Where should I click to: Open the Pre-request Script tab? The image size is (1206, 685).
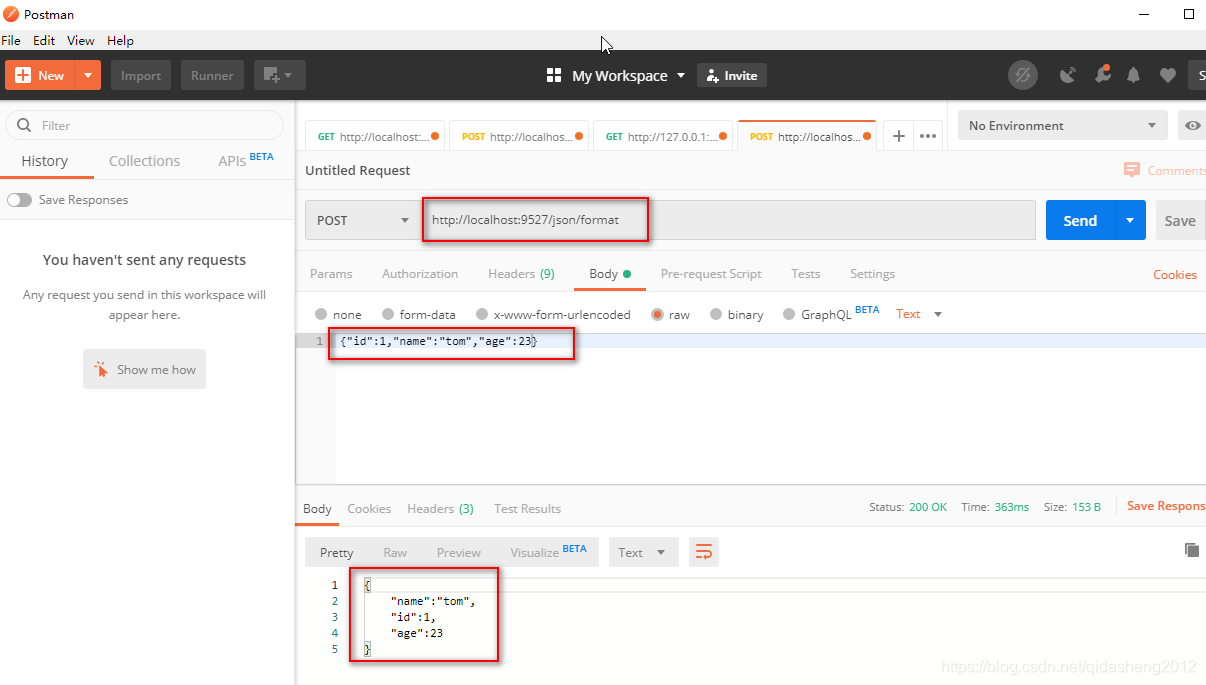(711, 274)
